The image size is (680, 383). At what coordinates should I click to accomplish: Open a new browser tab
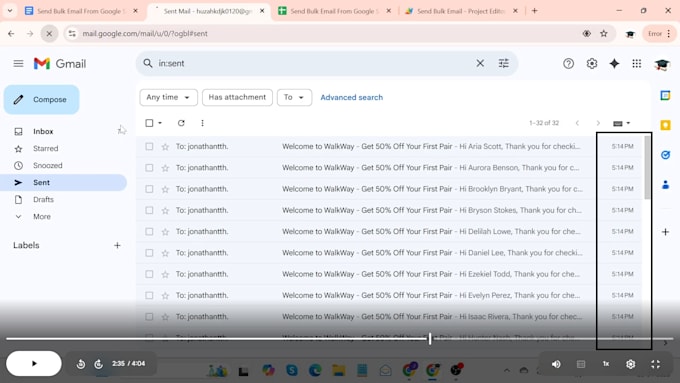point(534,11)
